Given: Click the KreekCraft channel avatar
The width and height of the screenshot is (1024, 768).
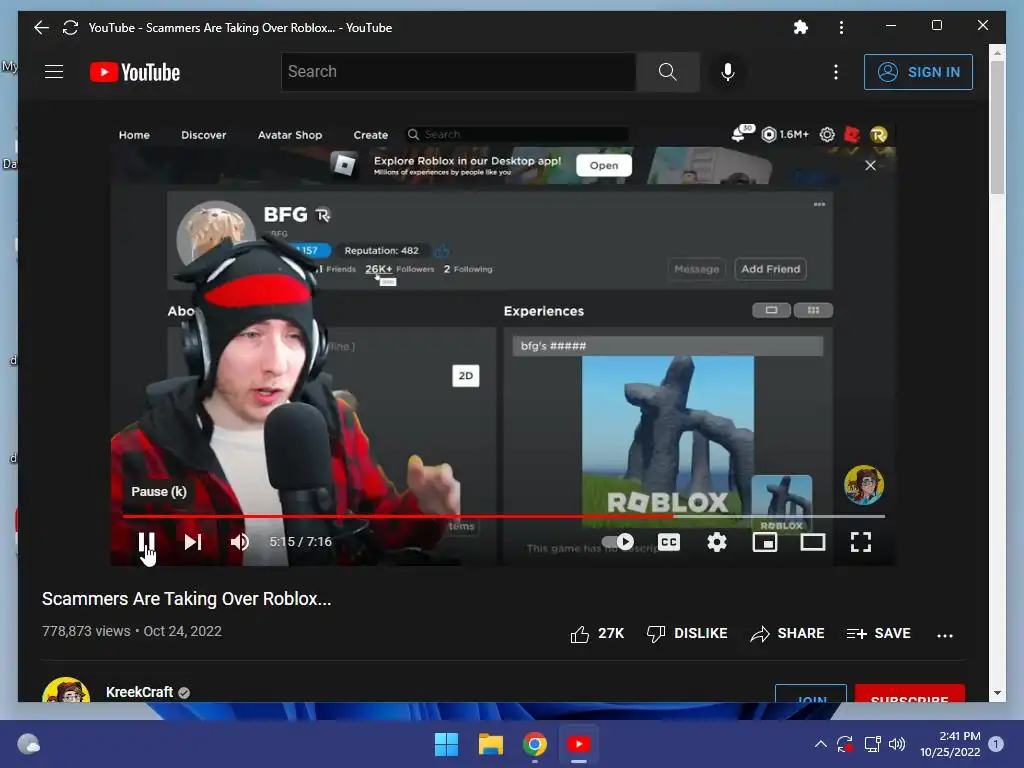Looking at the screenshot, I should click(66, 690).
